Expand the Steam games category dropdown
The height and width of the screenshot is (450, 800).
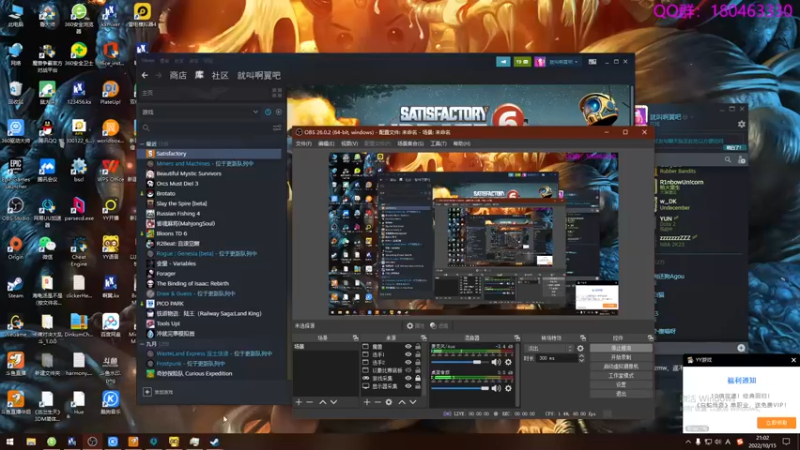pyautogui.click(x=255, y=112)
